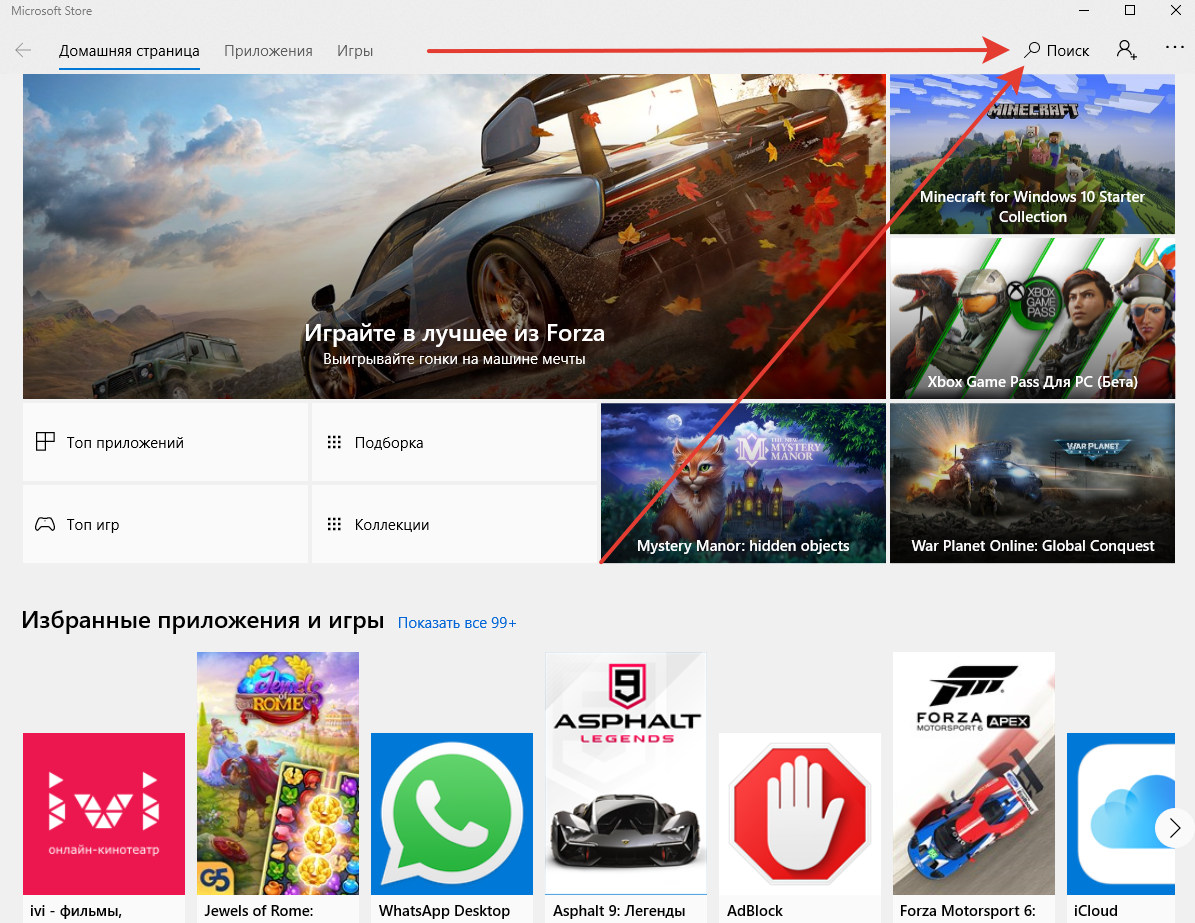Open the Forza hero banner
This screenshot has width=1195, height=923.
454,236
